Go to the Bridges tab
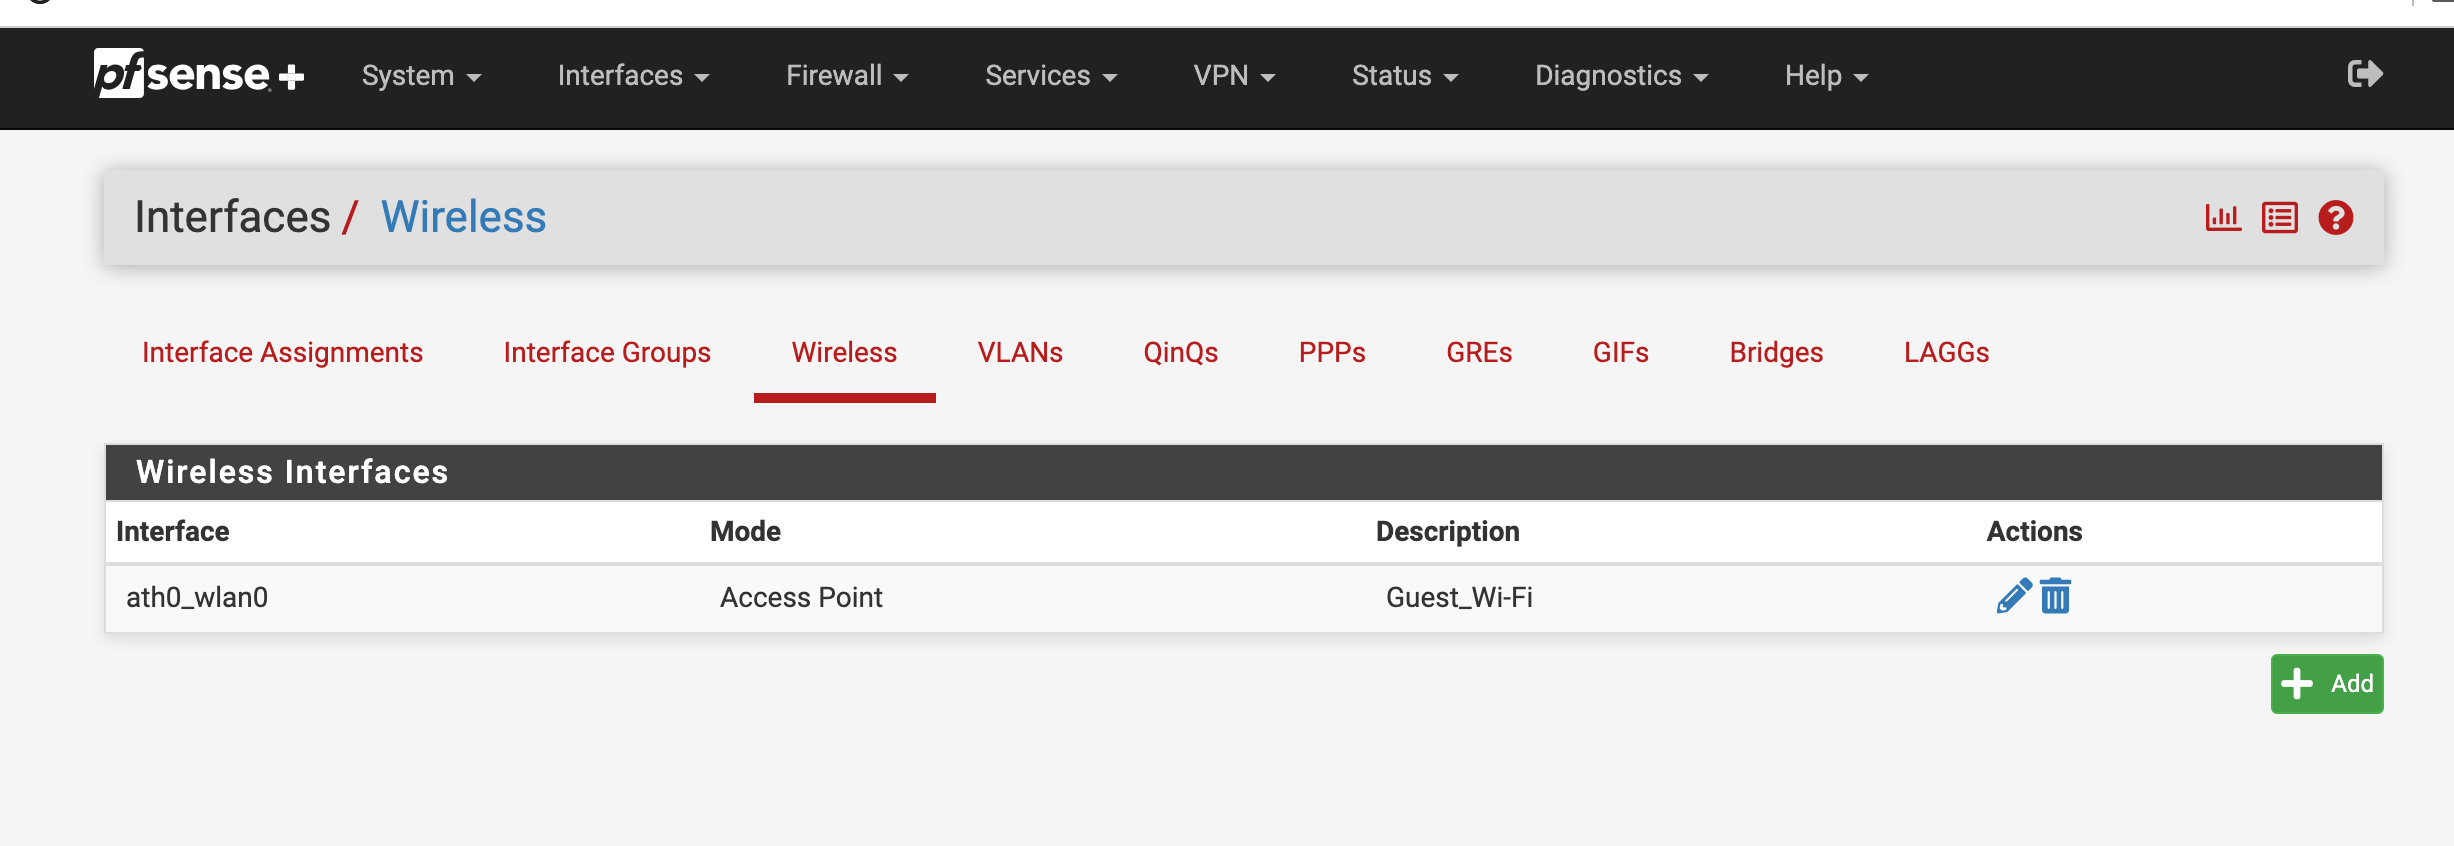2454x846 pixels. pos(1776,353)
